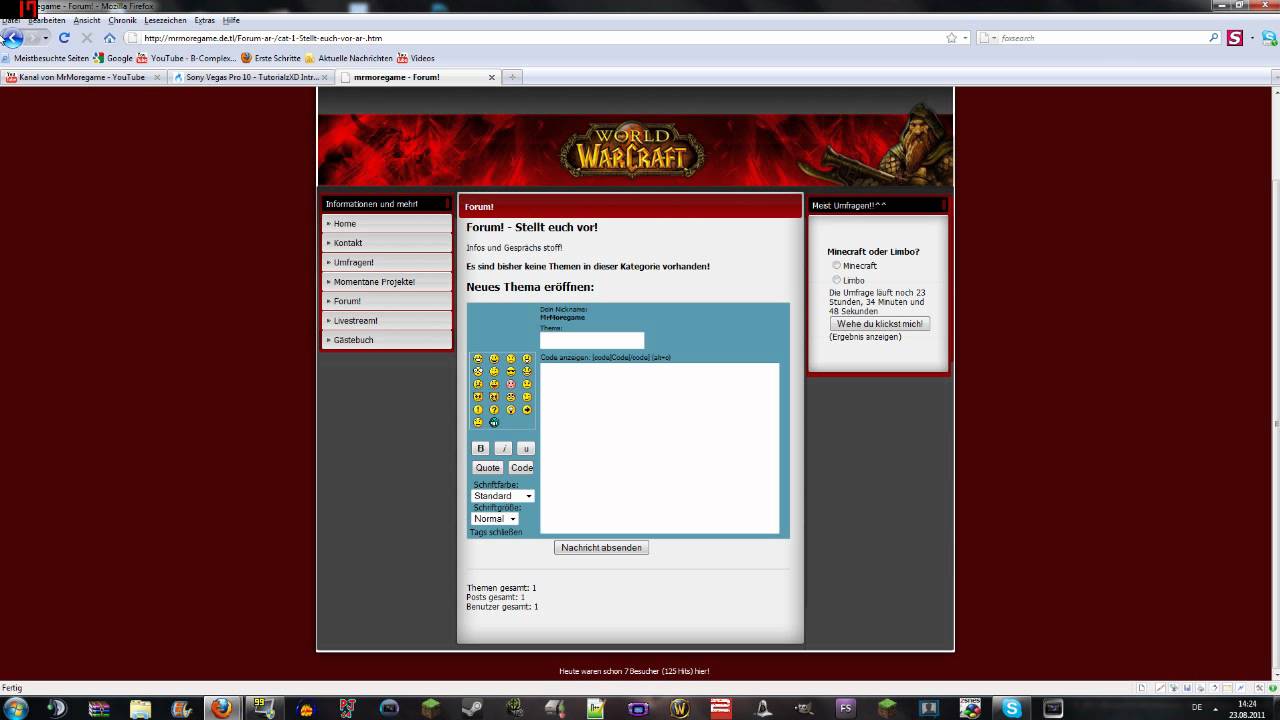Open the Hilfe menu
Image resolution: width=1280 pixels, height=720 pixels.
[x=231, y=20]
